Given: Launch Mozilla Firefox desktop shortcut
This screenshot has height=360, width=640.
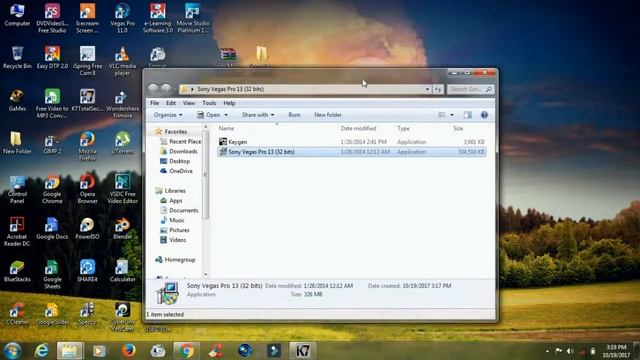Looking at the screenshot, I should (87, 146).
